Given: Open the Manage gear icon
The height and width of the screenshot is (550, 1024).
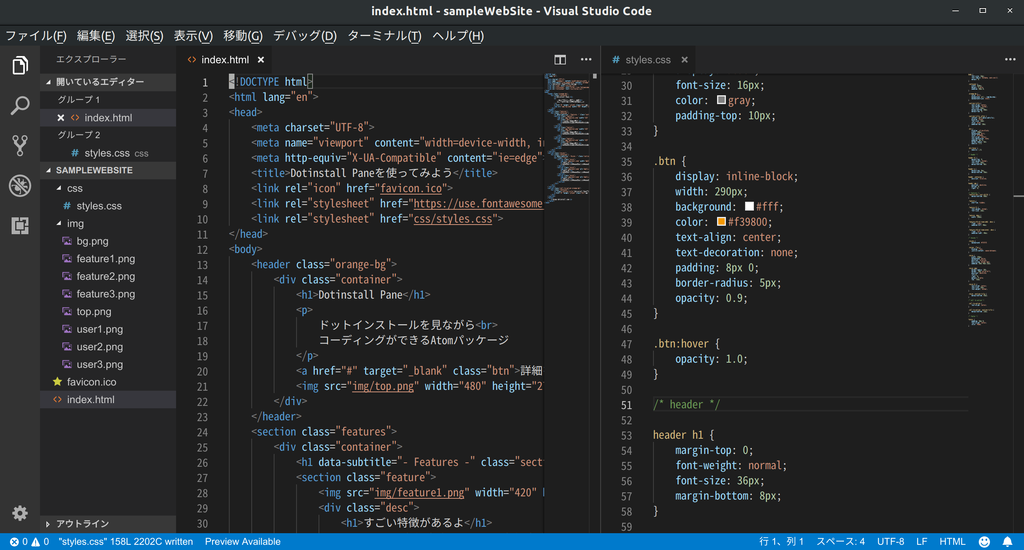Looking at the screenshot, I should (x=20, y=513).
